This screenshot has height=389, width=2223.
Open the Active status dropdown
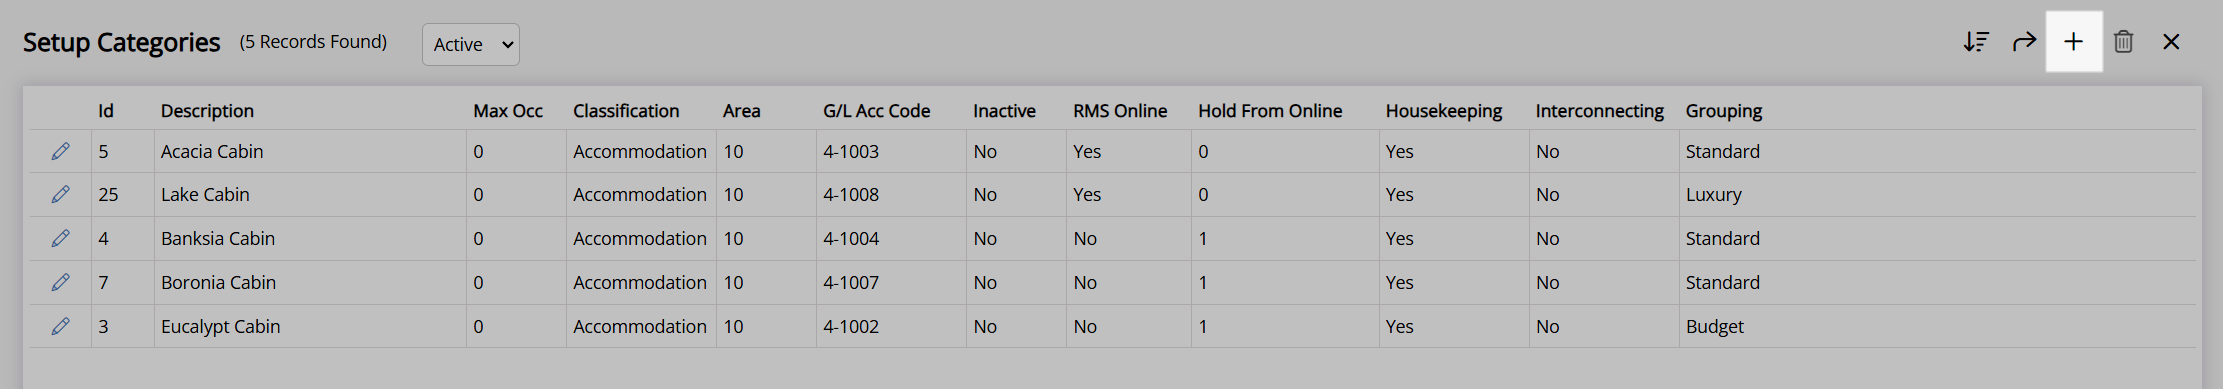[471, 45]
